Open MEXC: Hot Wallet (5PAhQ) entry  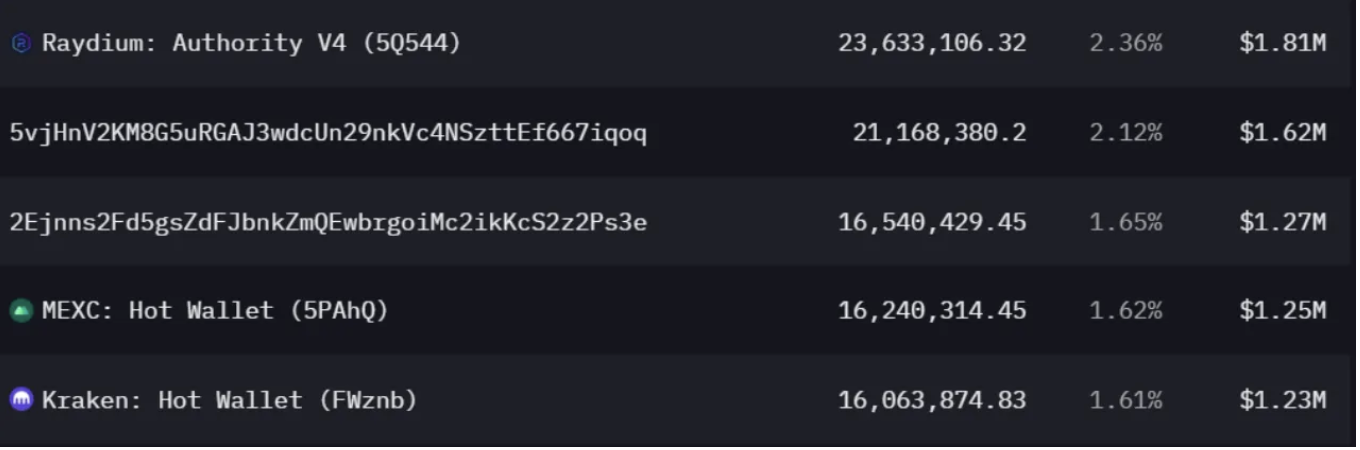pos(215,311)
